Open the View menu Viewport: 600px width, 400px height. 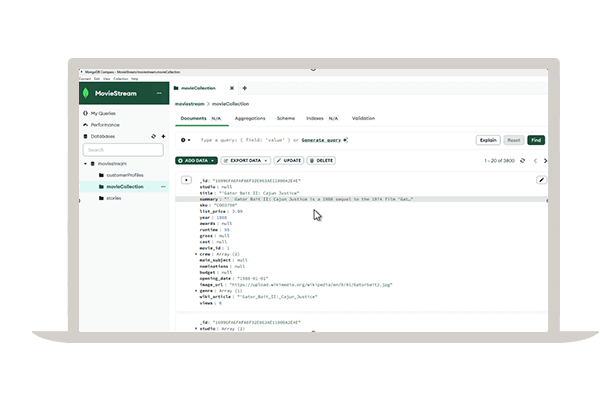[x=107, y=79]
